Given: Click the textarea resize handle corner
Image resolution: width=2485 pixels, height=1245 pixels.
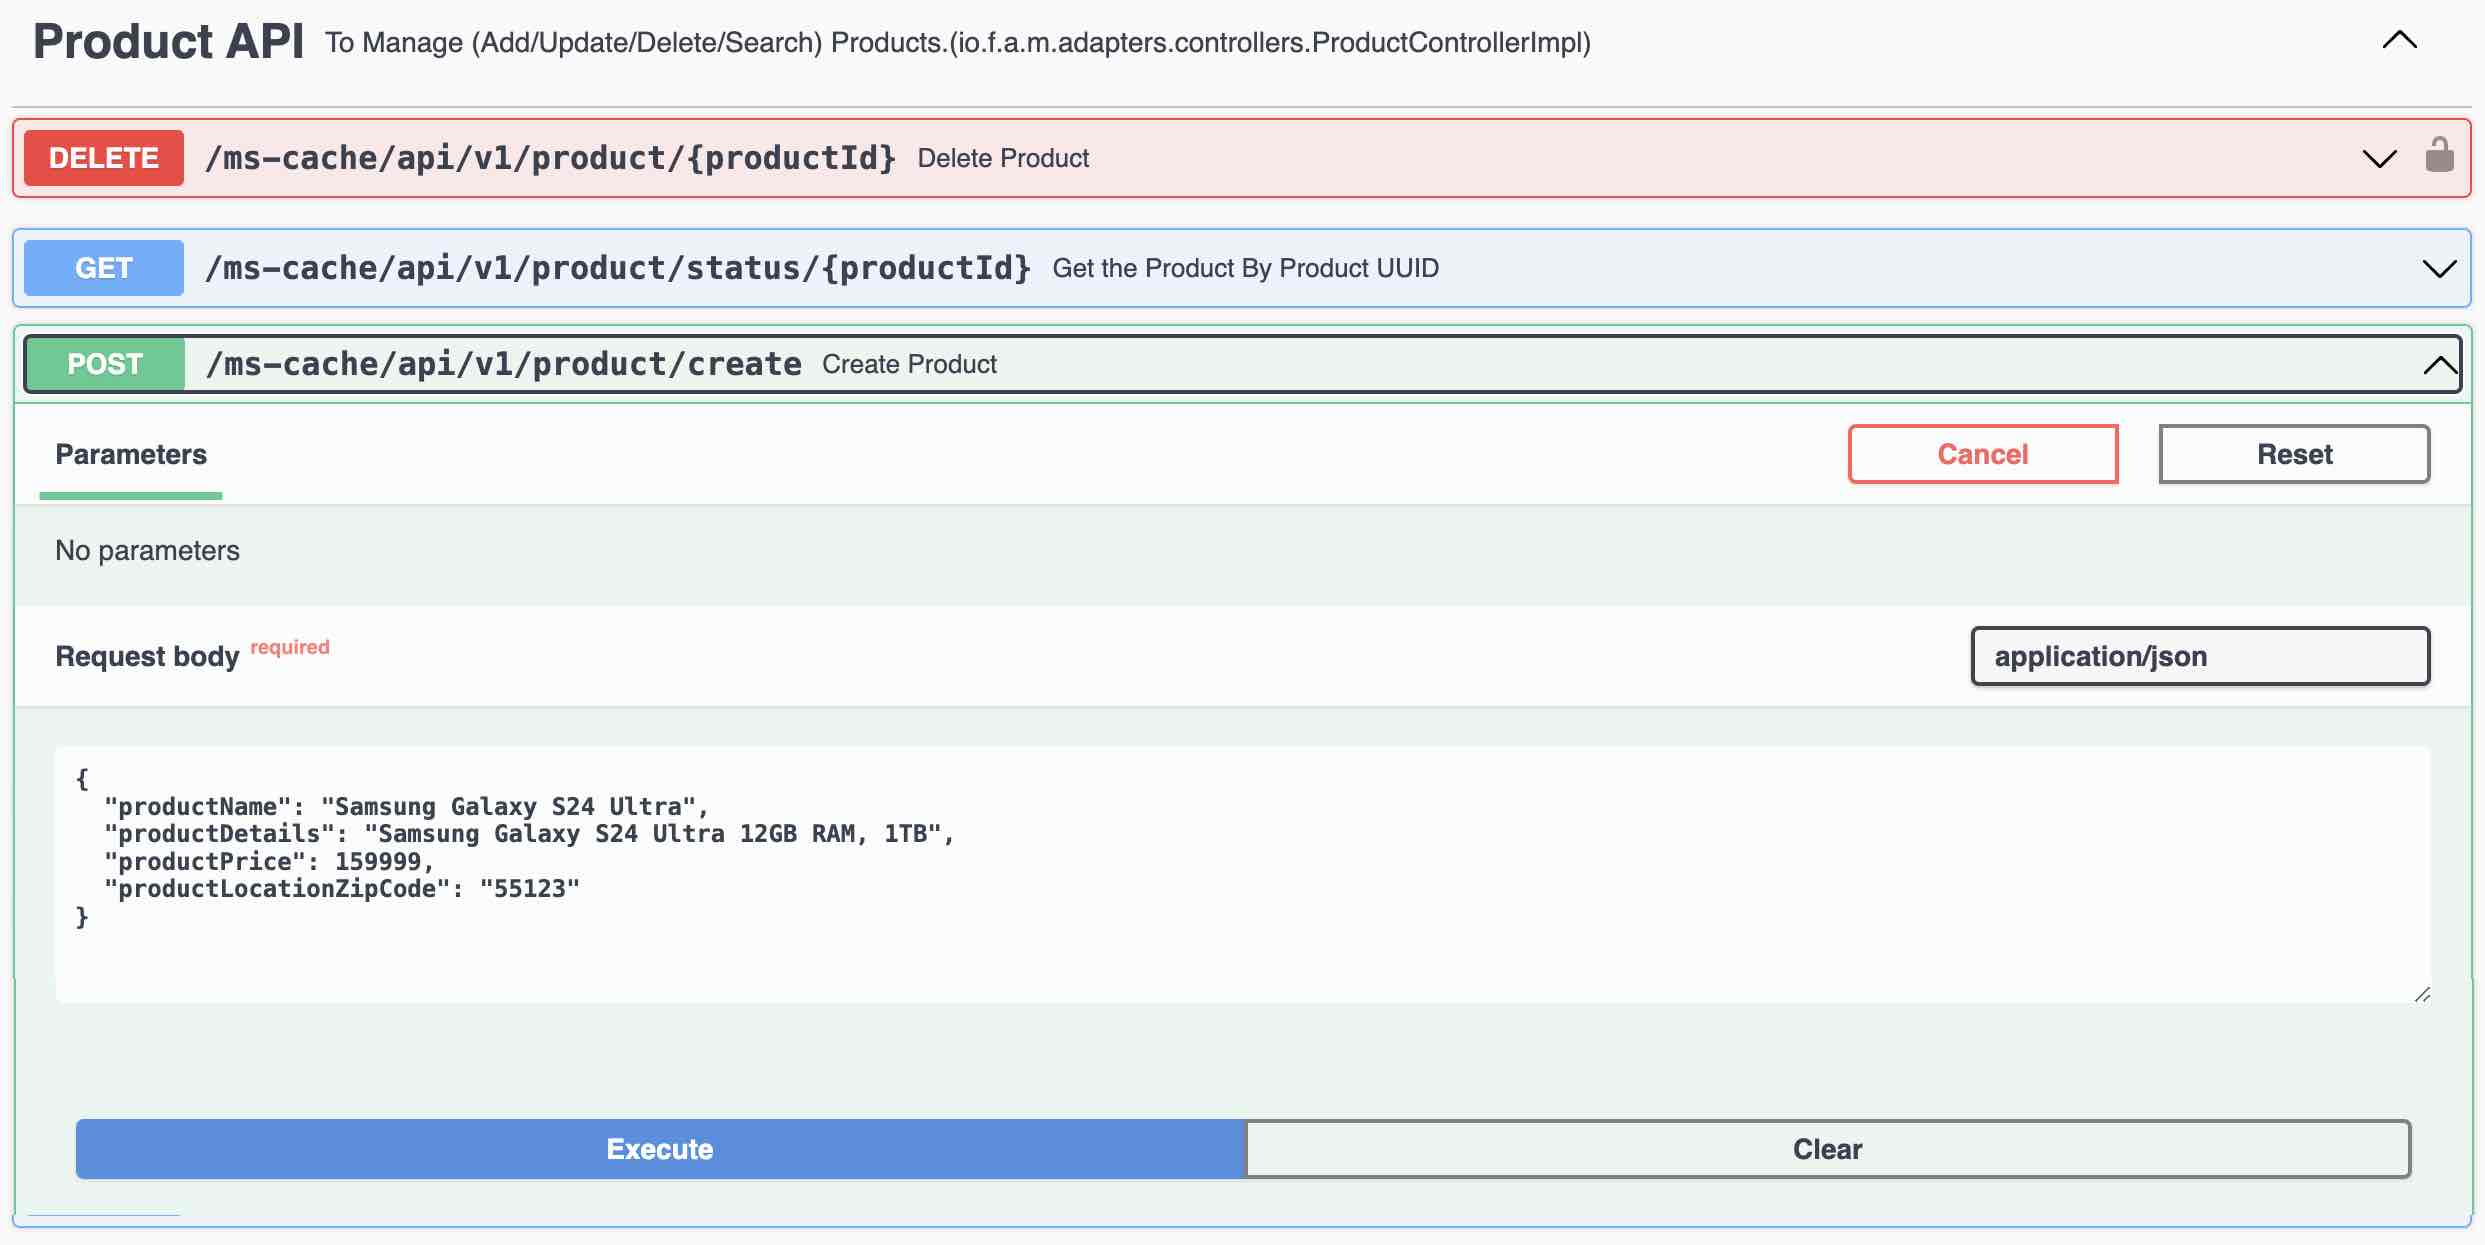Looking at the screenshot, I should click(x=2421, y=994).
